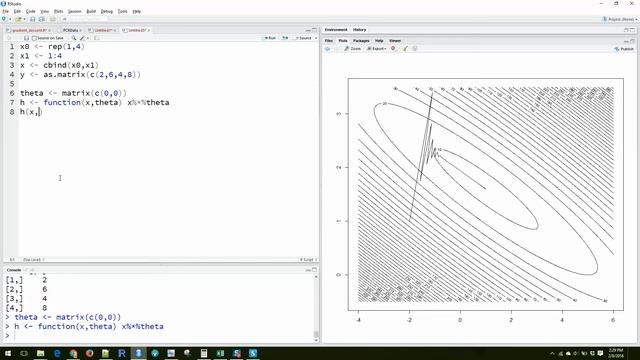Click the contour plot image

[x=486, y=194]
